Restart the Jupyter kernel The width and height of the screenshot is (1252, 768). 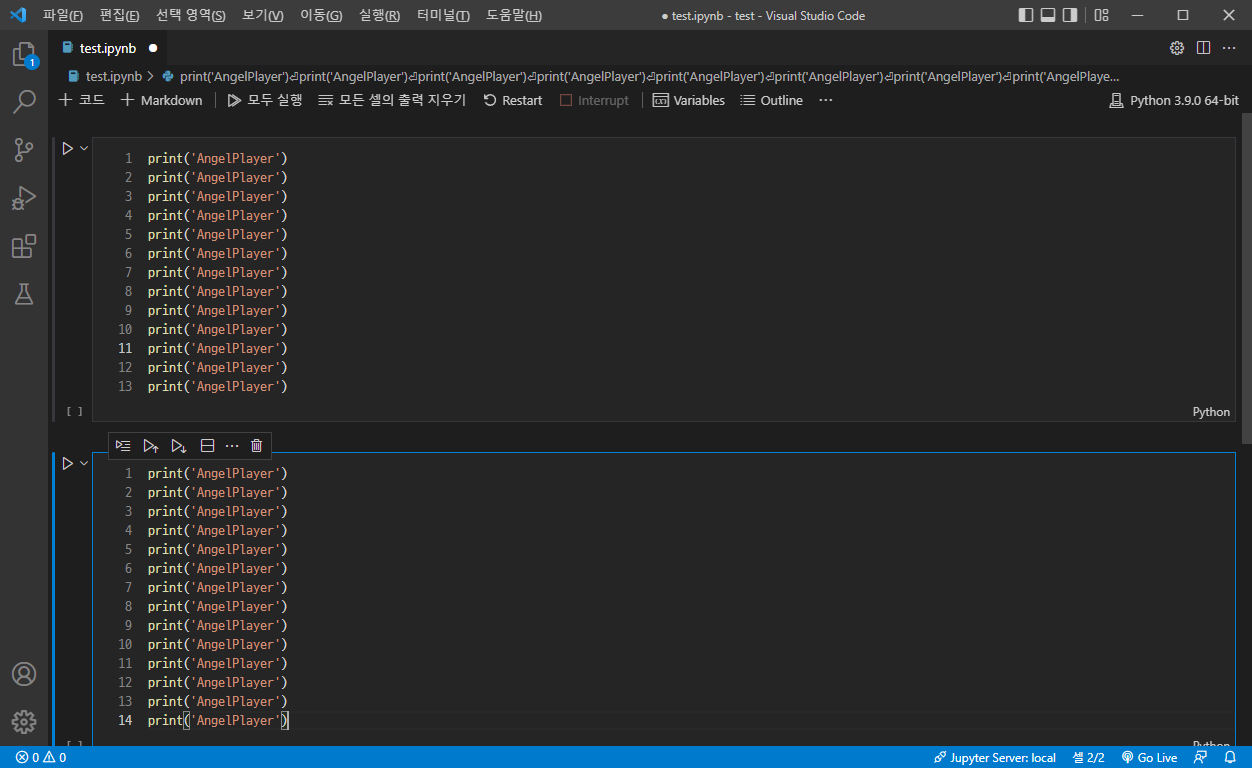pyautogui.click(x=512, y=100)
